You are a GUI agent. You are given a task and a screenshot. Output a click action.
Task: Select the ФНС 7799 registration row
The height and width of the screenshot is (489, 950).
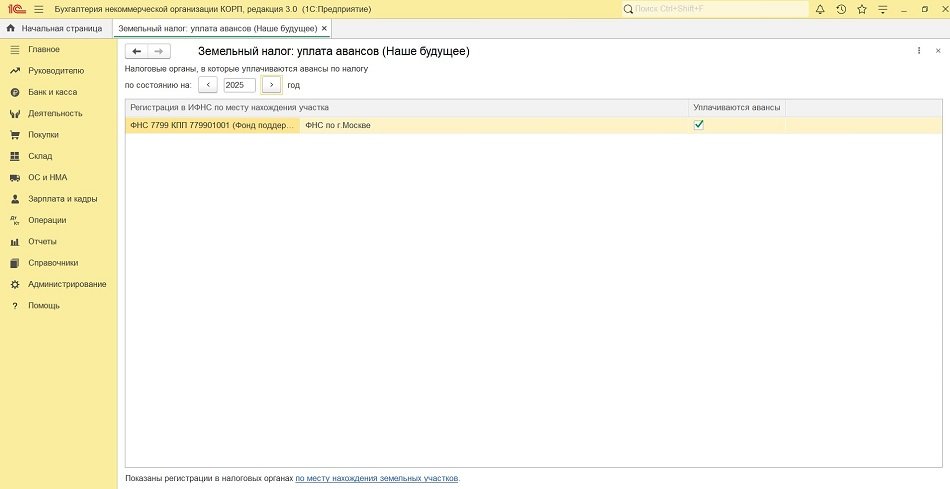point(213,125)
